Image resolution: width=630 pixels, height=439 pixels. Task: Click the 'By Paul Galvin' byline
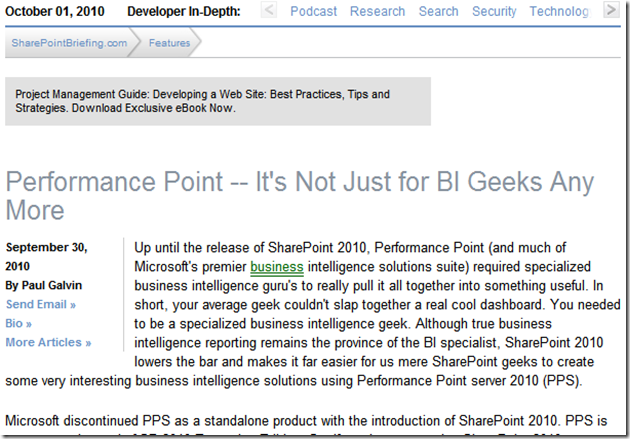[x=44, y=286]
